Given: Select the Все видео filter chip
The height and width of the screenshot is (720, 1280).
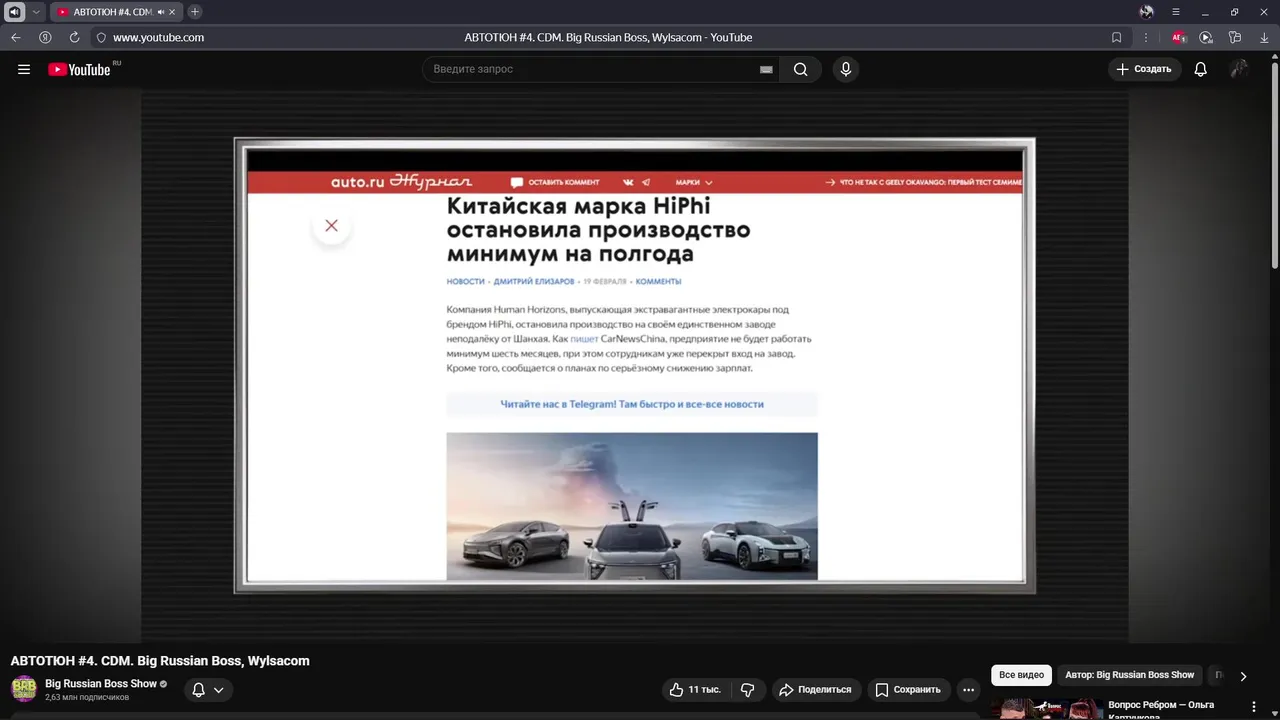Looking at the screenshot, I should (x=1022, y=675).
